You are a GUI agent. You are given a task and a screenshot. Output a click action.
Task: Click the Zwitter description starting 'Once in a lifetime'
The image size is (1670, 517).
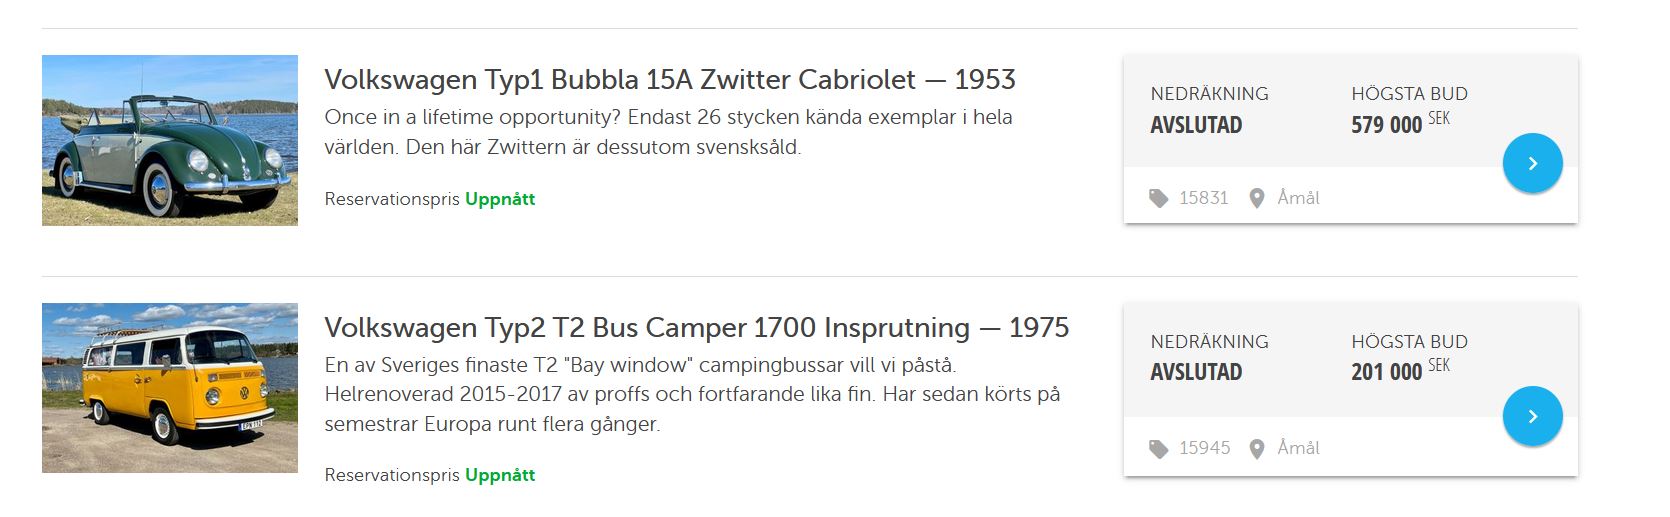[x=668, y=132]
